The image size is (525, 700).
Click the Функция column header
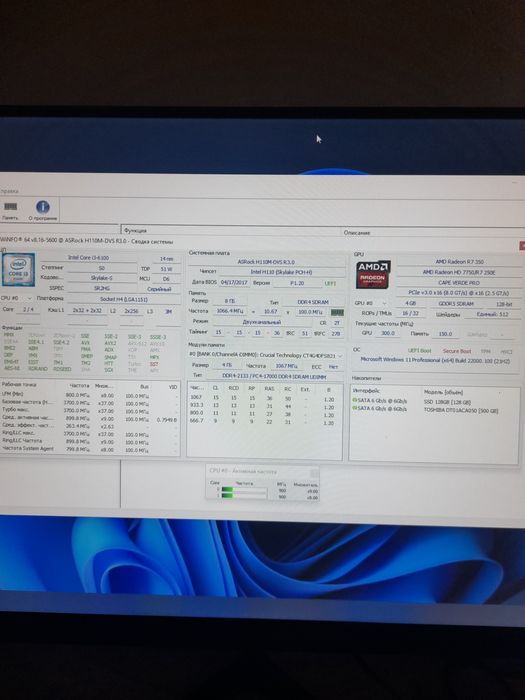tap(135, 230)
